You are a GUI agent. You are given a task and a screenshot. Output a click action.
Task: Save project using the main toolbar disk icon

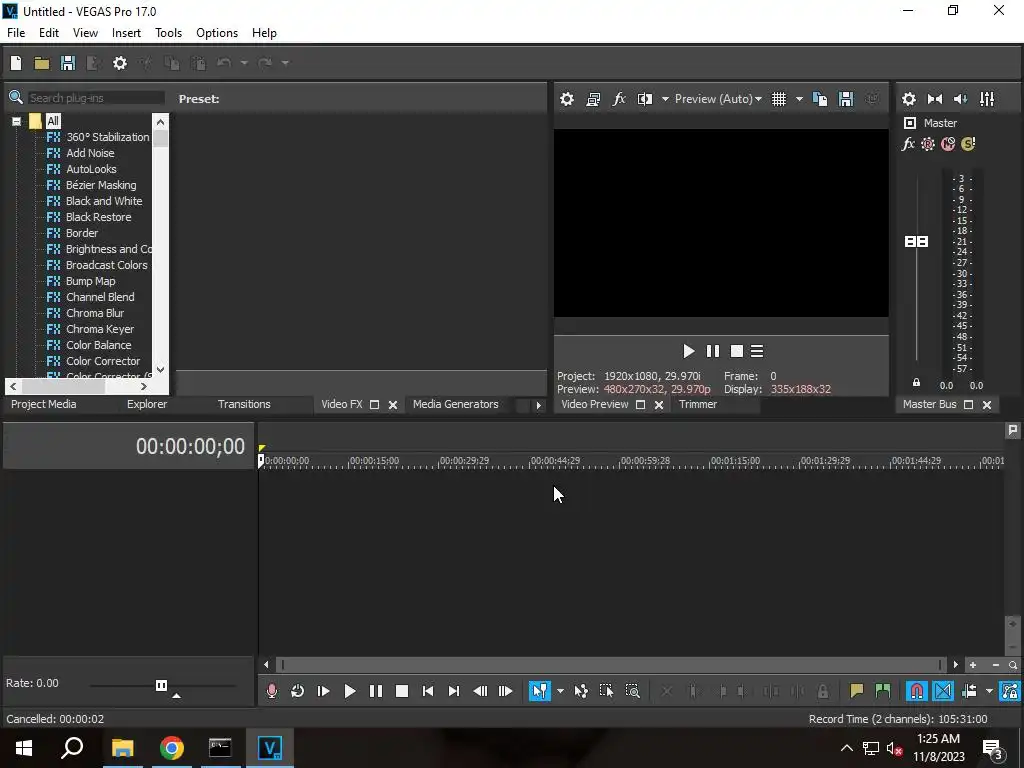click(x=67, y=63)
